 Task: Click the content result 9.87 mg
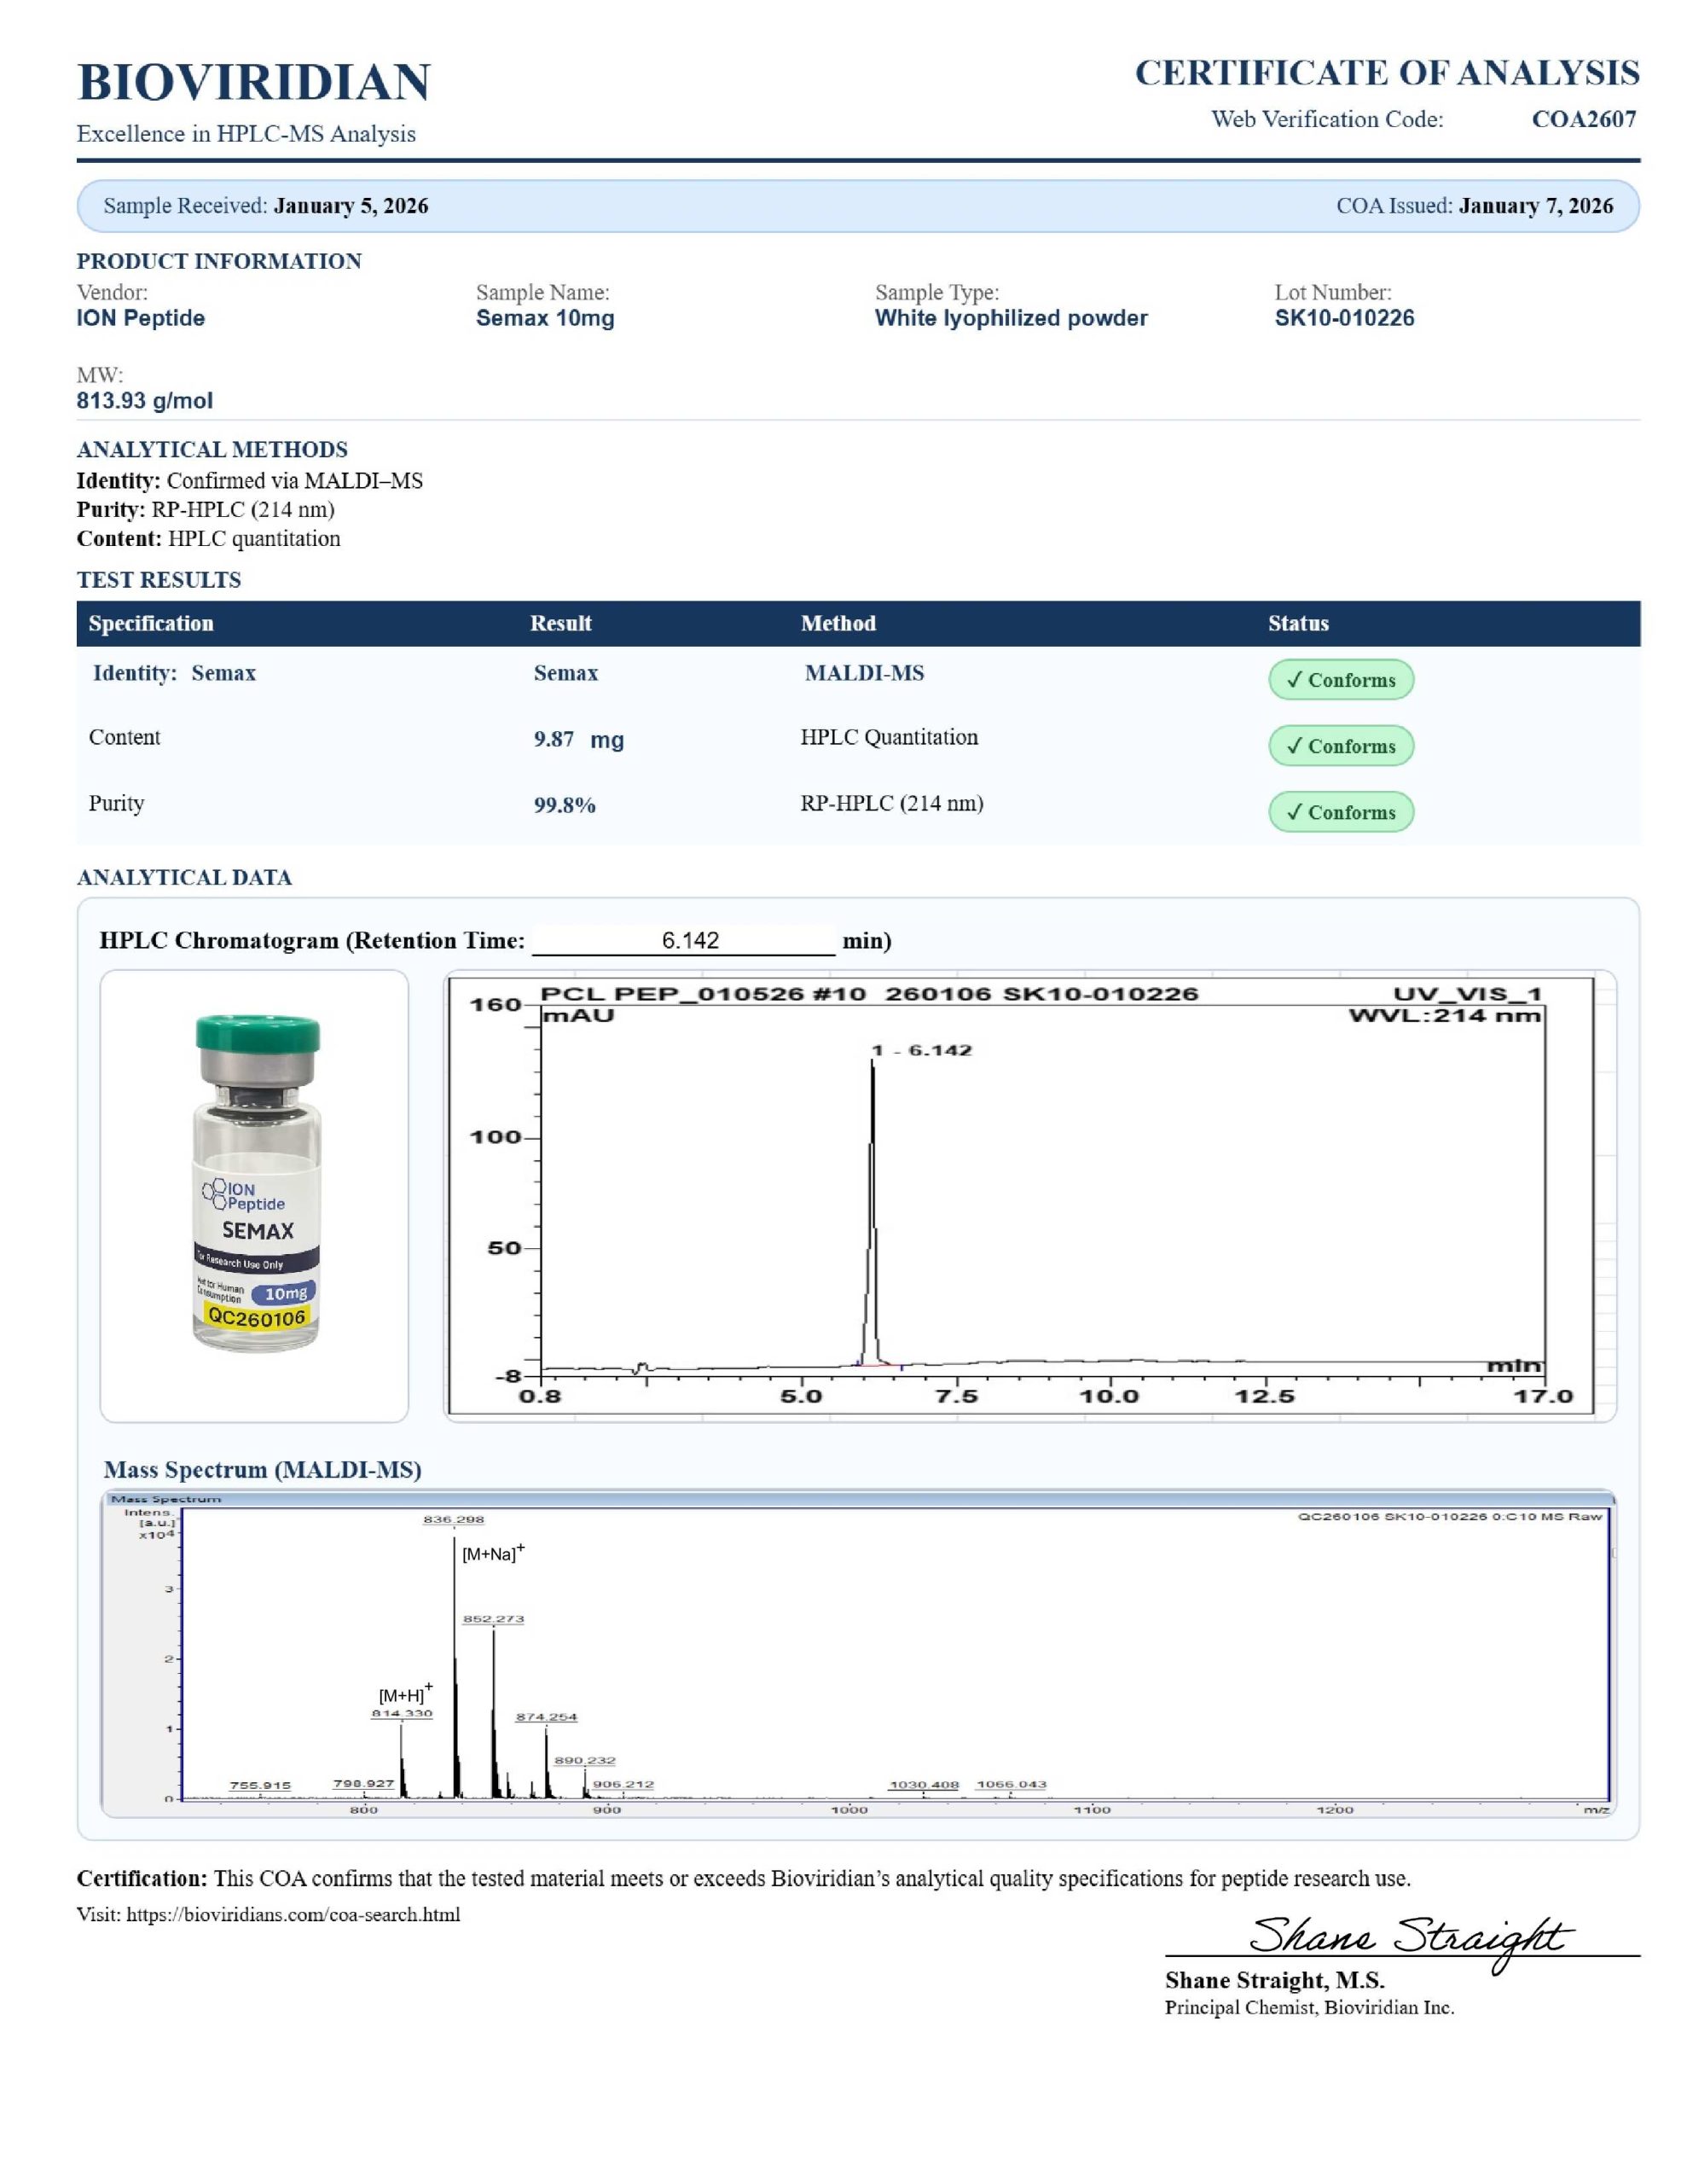pyautogui.click(x=578, y=740)
